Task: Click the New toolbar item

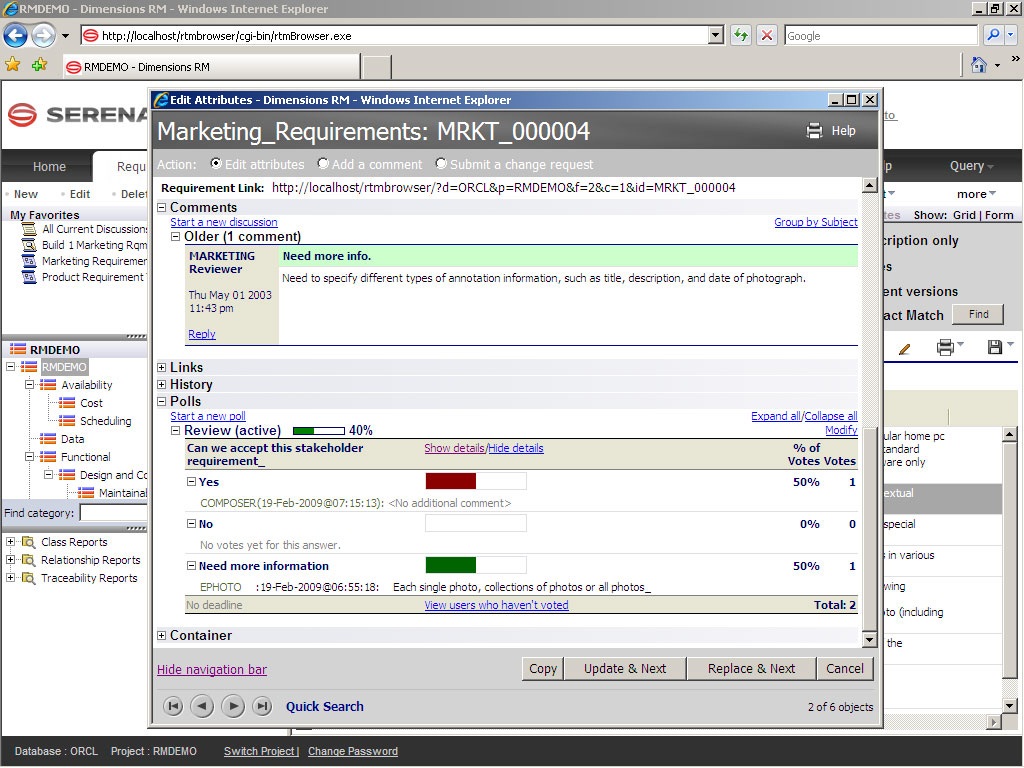Action: tap(26, 194)
